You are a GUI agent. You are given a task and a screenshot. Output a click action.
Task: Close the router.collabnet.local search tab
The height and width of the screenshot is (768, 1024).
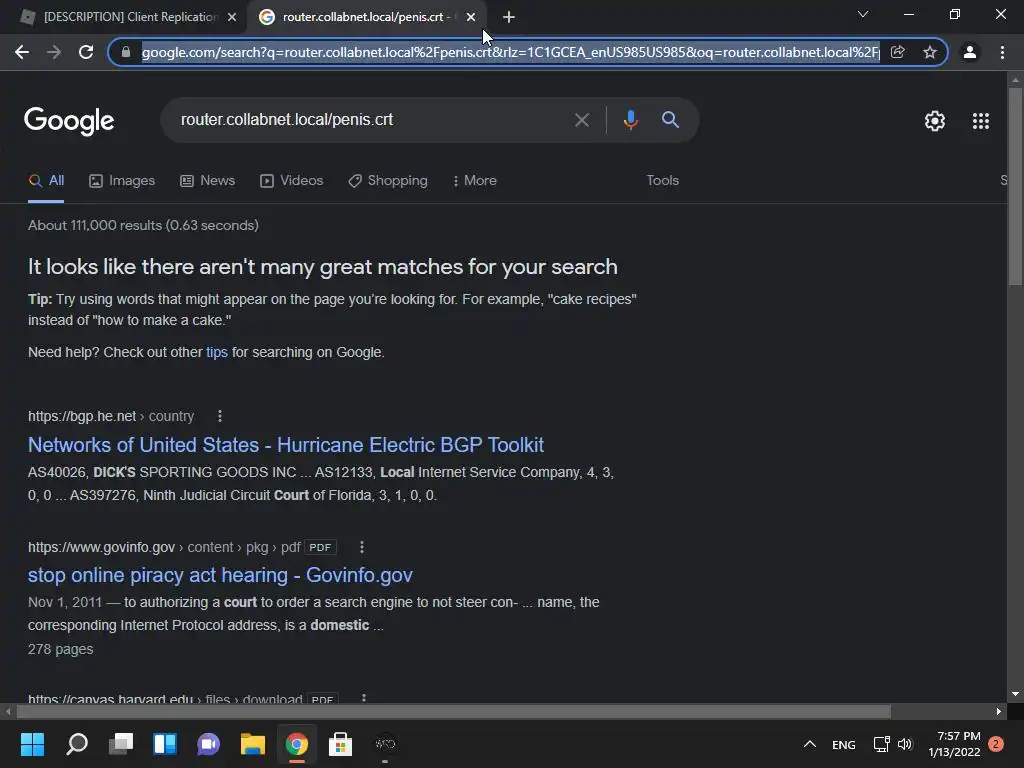471,17
